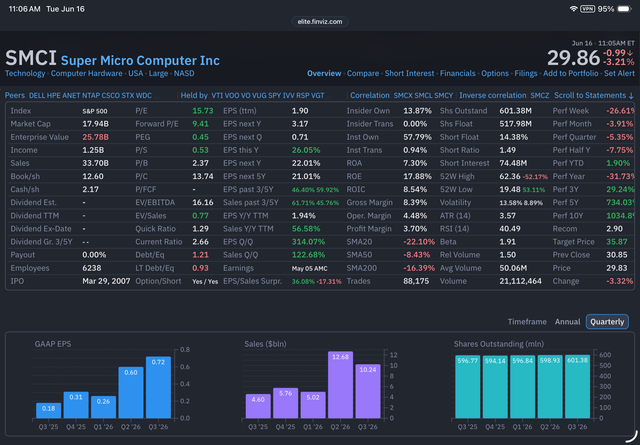Click the S&P 500 index value
The image size is (640, 445).
click(x=95, y=111)
